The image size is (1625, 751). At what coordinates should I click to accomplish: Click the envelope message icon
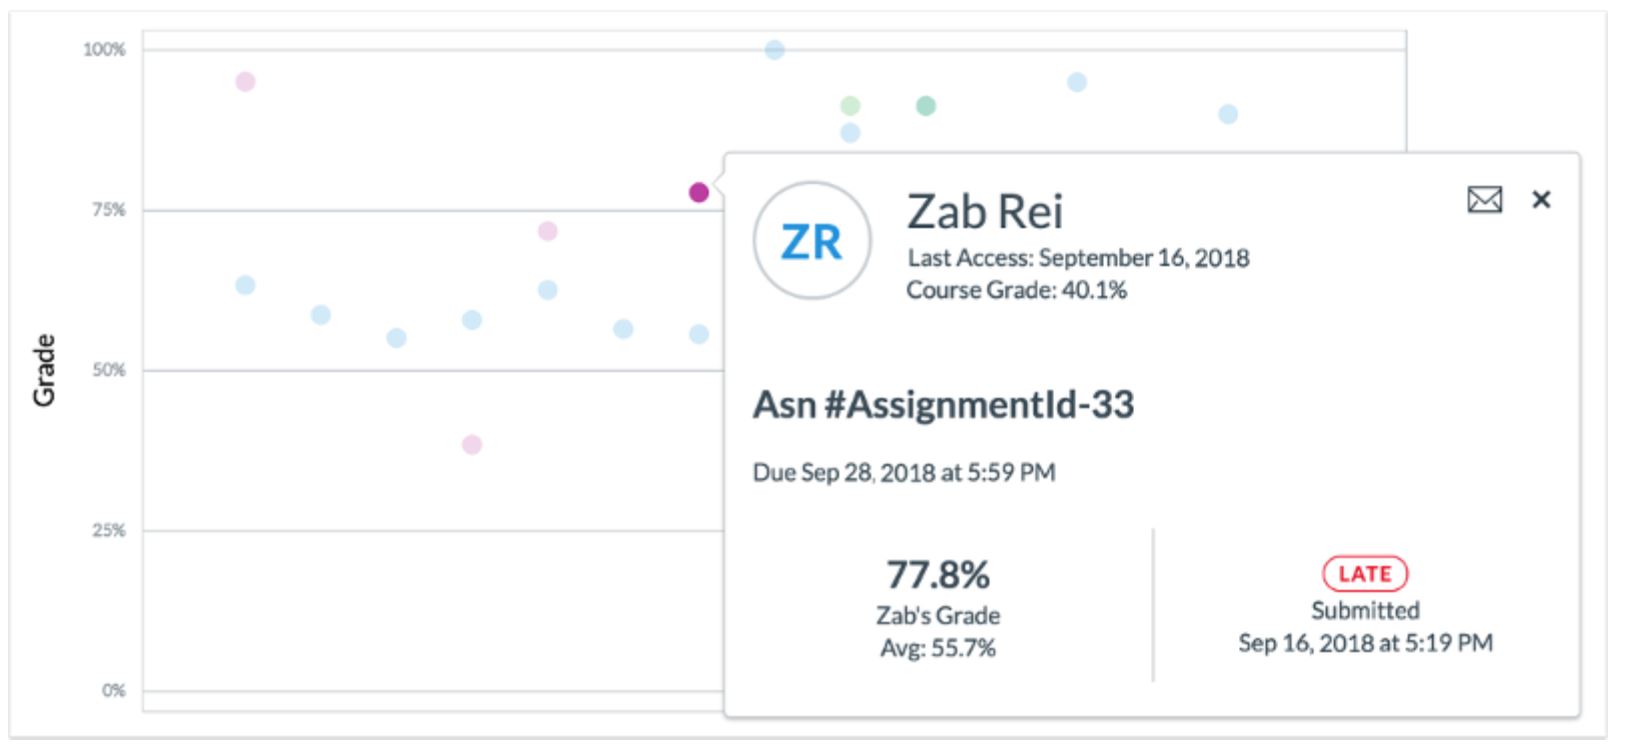[1484, 200]
